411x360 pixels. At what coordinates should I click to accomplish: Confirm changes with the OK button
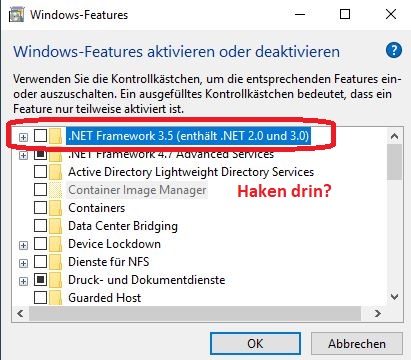coord(255,344)
